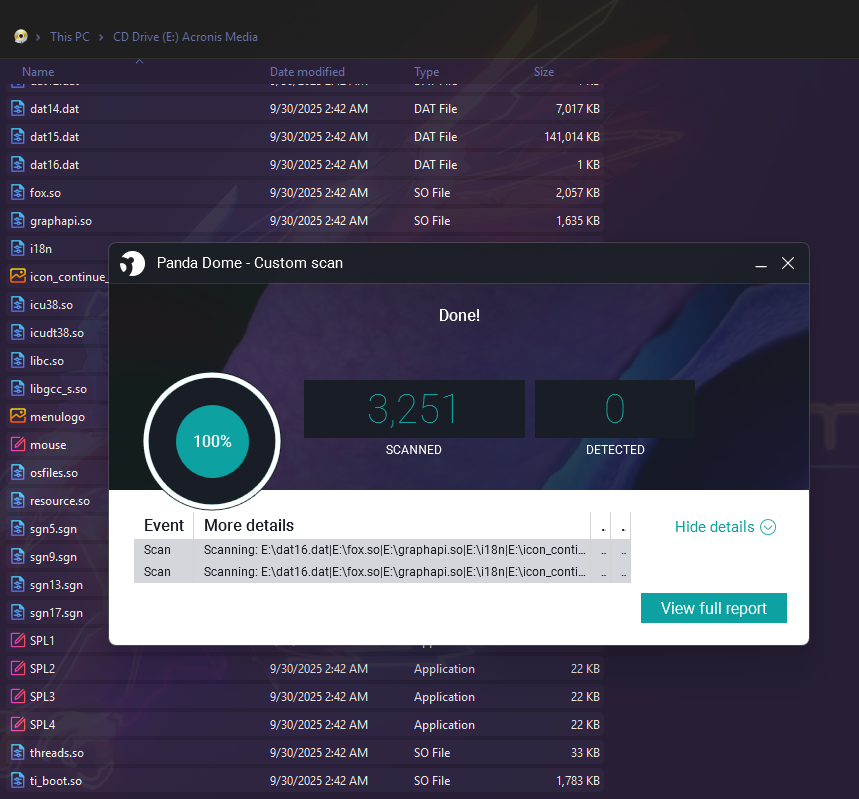This screenshot has height=799, width=859.
Task: Click the sgn9.sgn file icon
Action: 18,556
